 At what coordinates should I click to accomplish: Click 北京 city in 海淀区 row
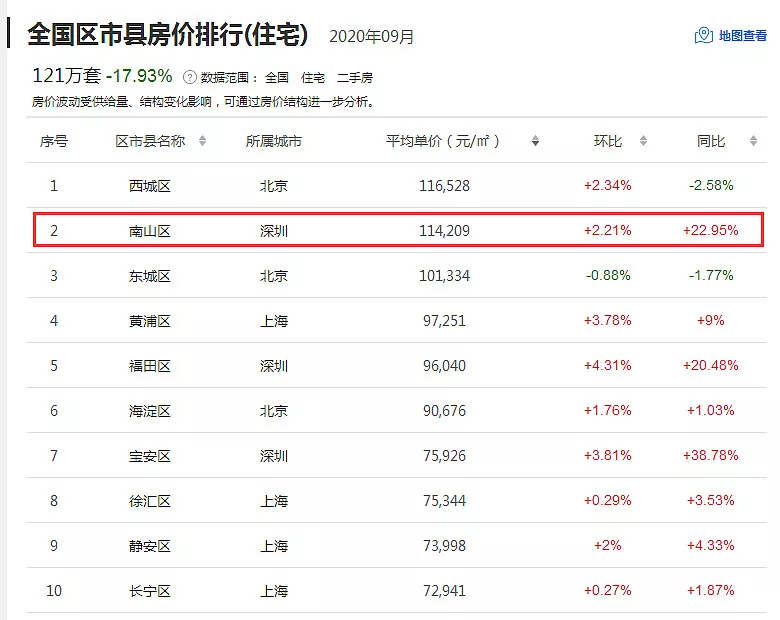[x=274, y=411]
